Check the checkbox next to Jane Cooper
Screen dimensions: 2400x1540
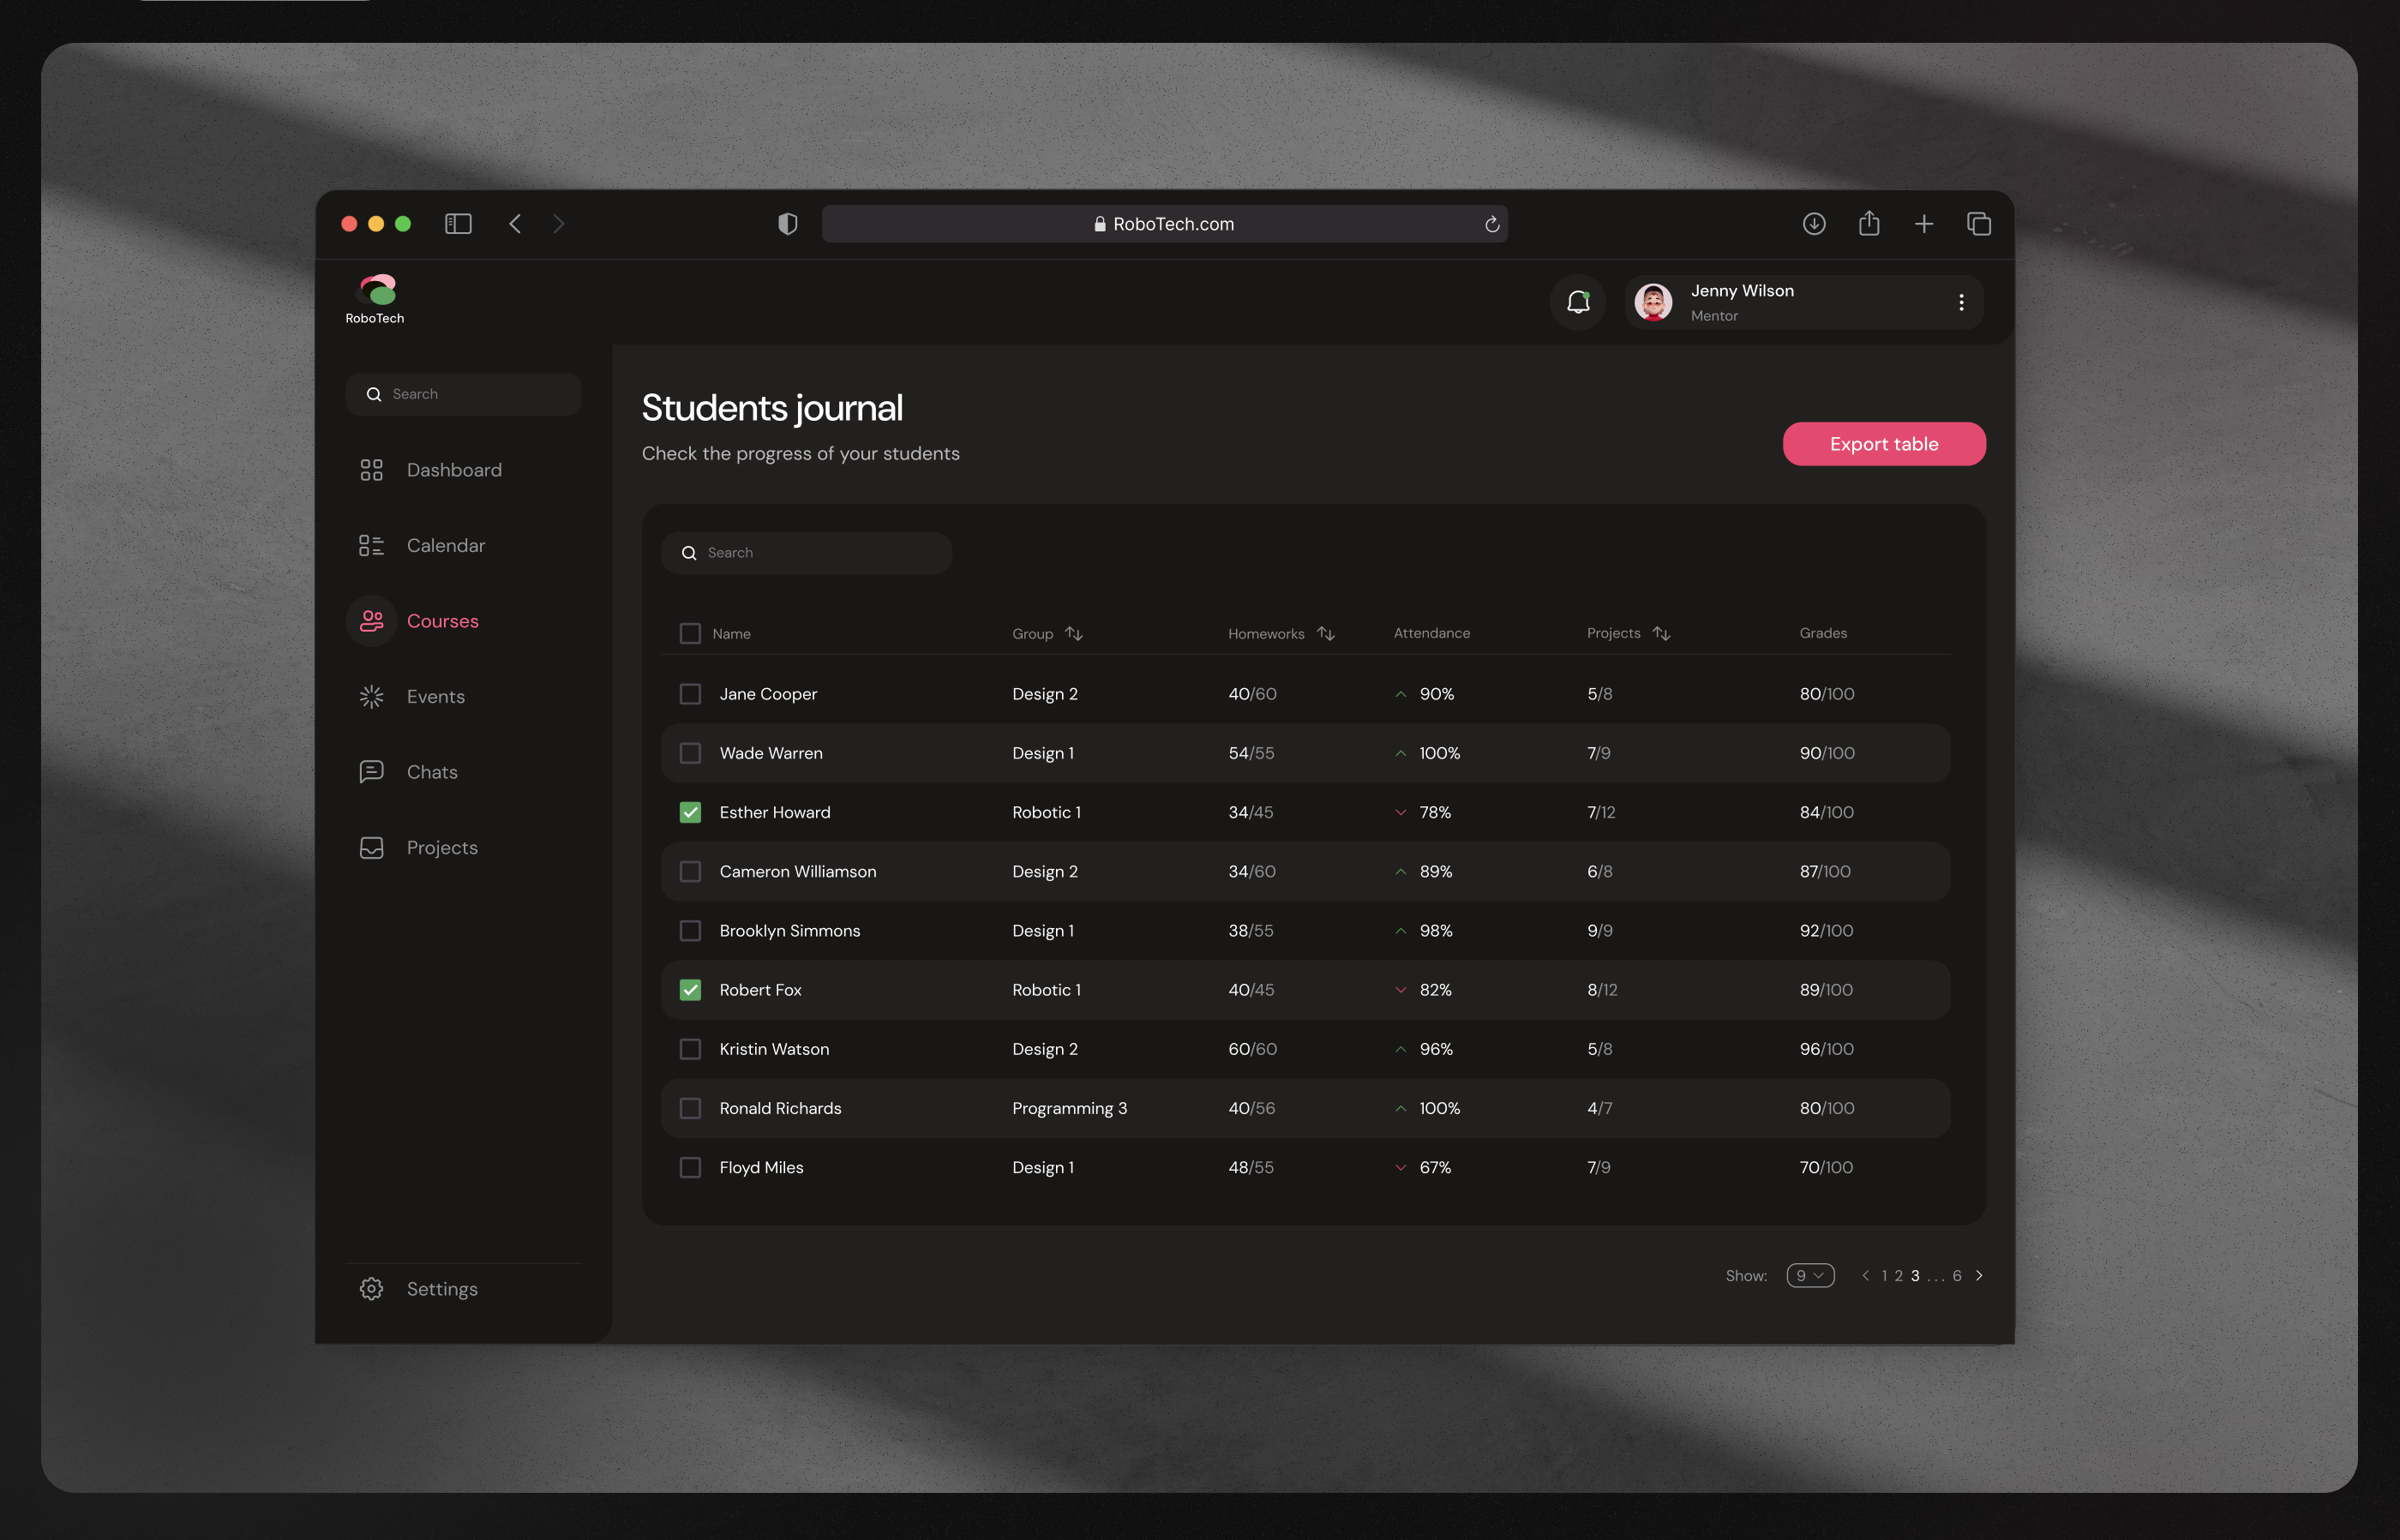pos(690,693)
